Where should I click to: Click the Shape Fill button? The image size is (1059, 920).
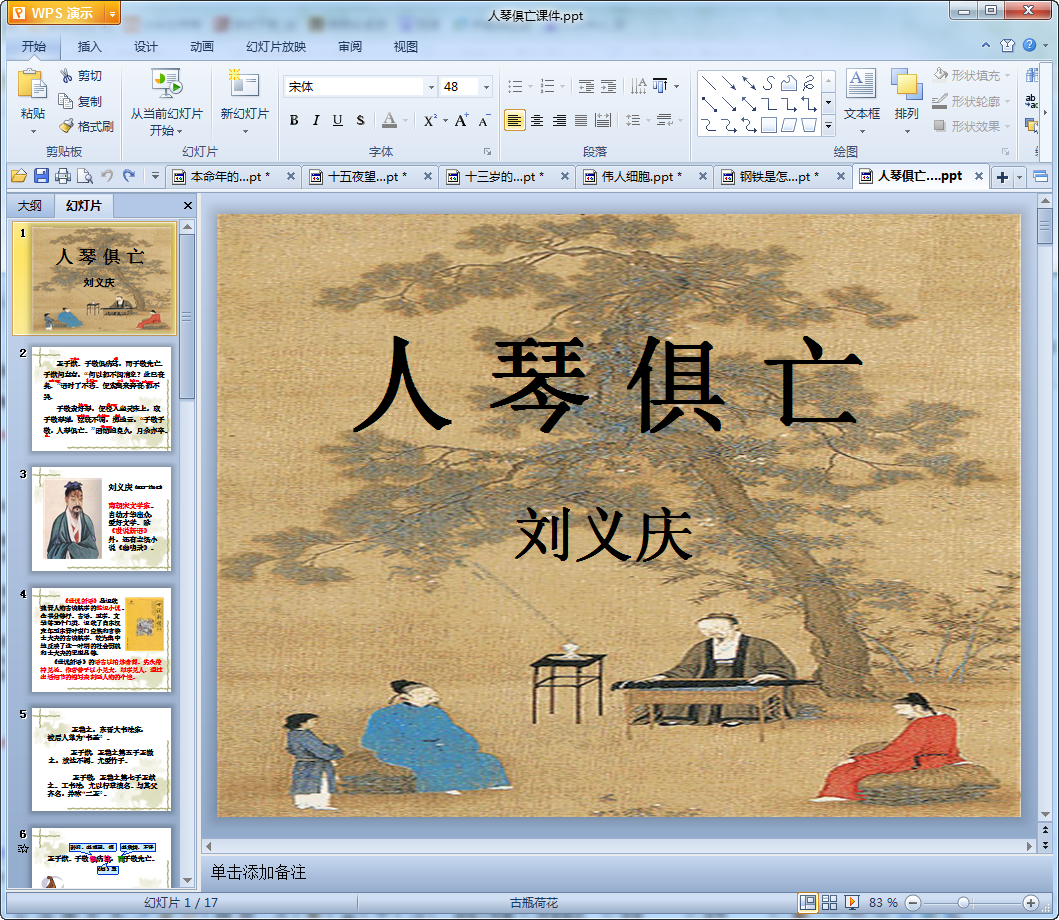(x=972, y=75)
